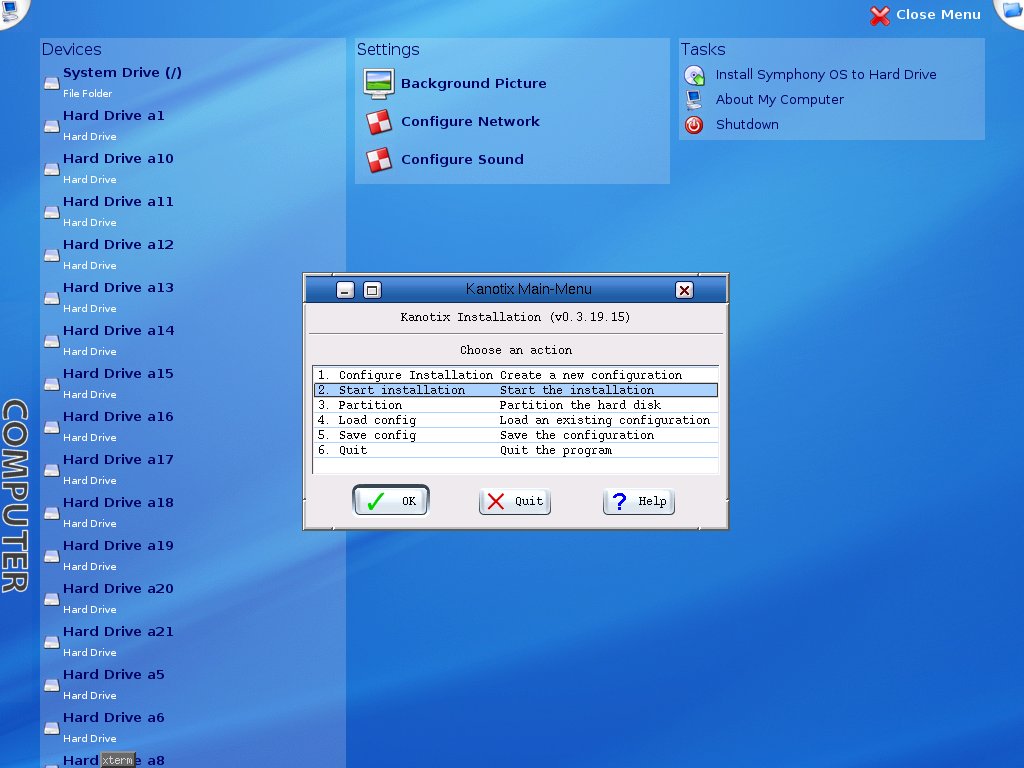
Task: Click the drive icon beside Hard Drive a20
Action: [52, 600]
